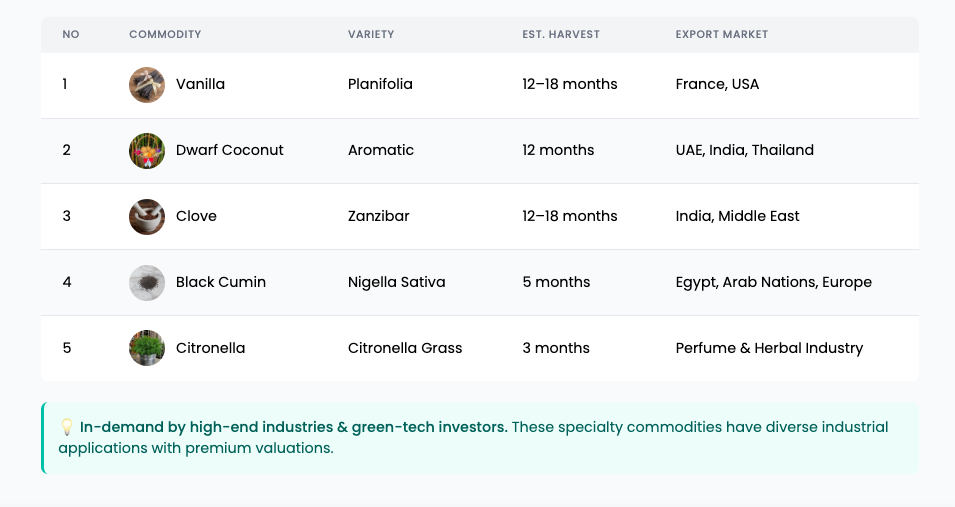The height and width of the screenshot is (507, 955).
Task: Click the Clove mortar thumbnail image
Action: click(x=147, y=216)
